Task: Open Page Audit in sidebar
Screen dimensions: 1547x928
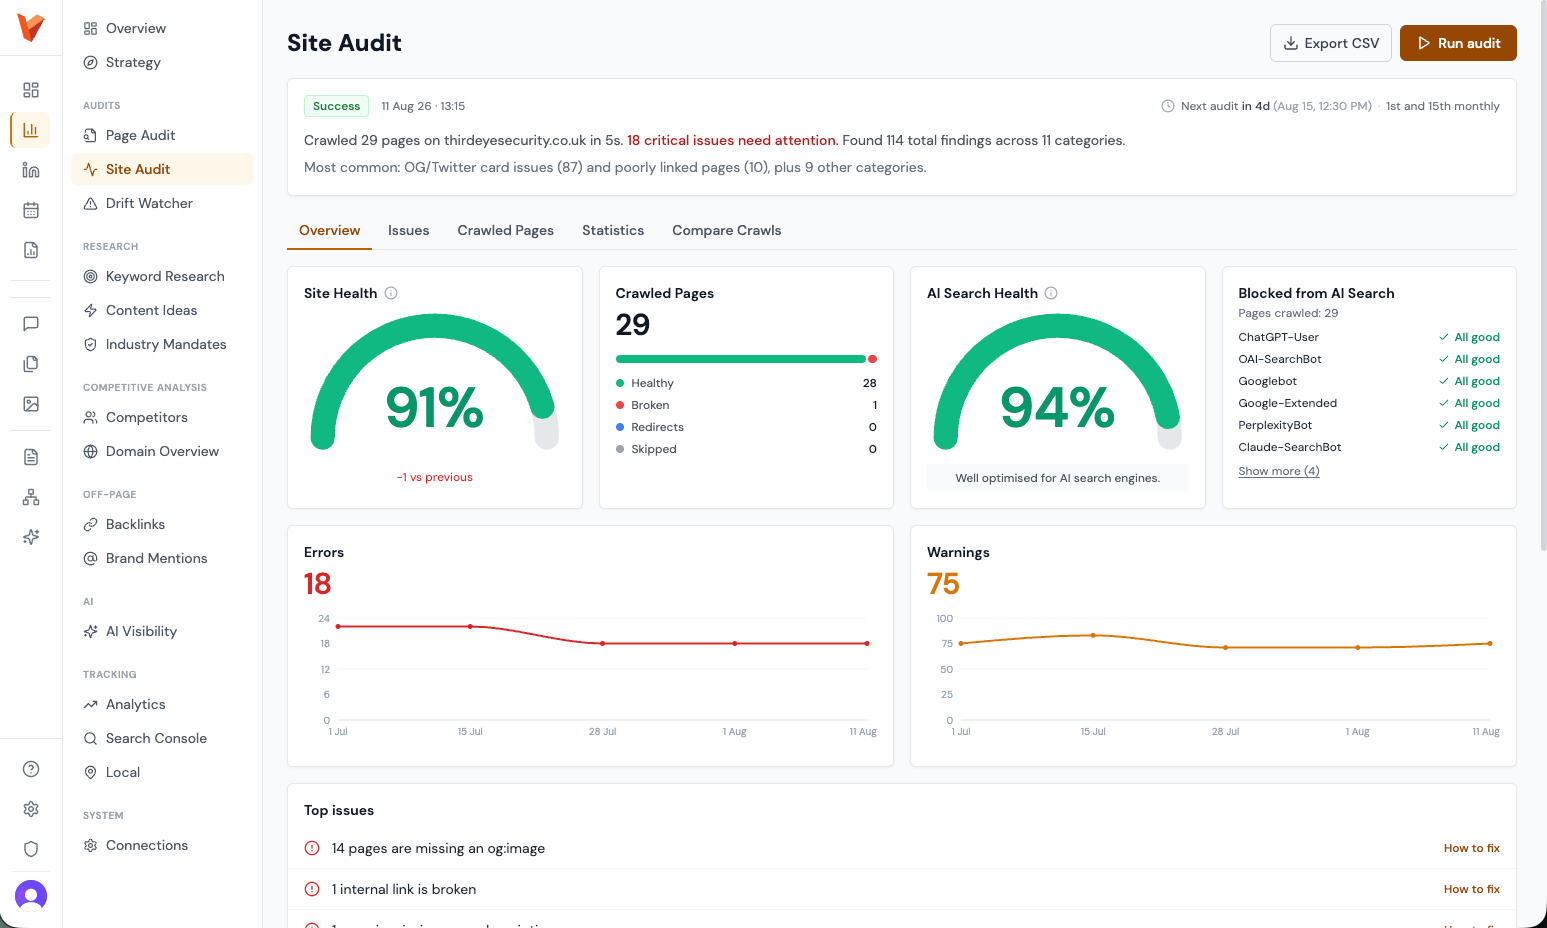Action: 162,135
